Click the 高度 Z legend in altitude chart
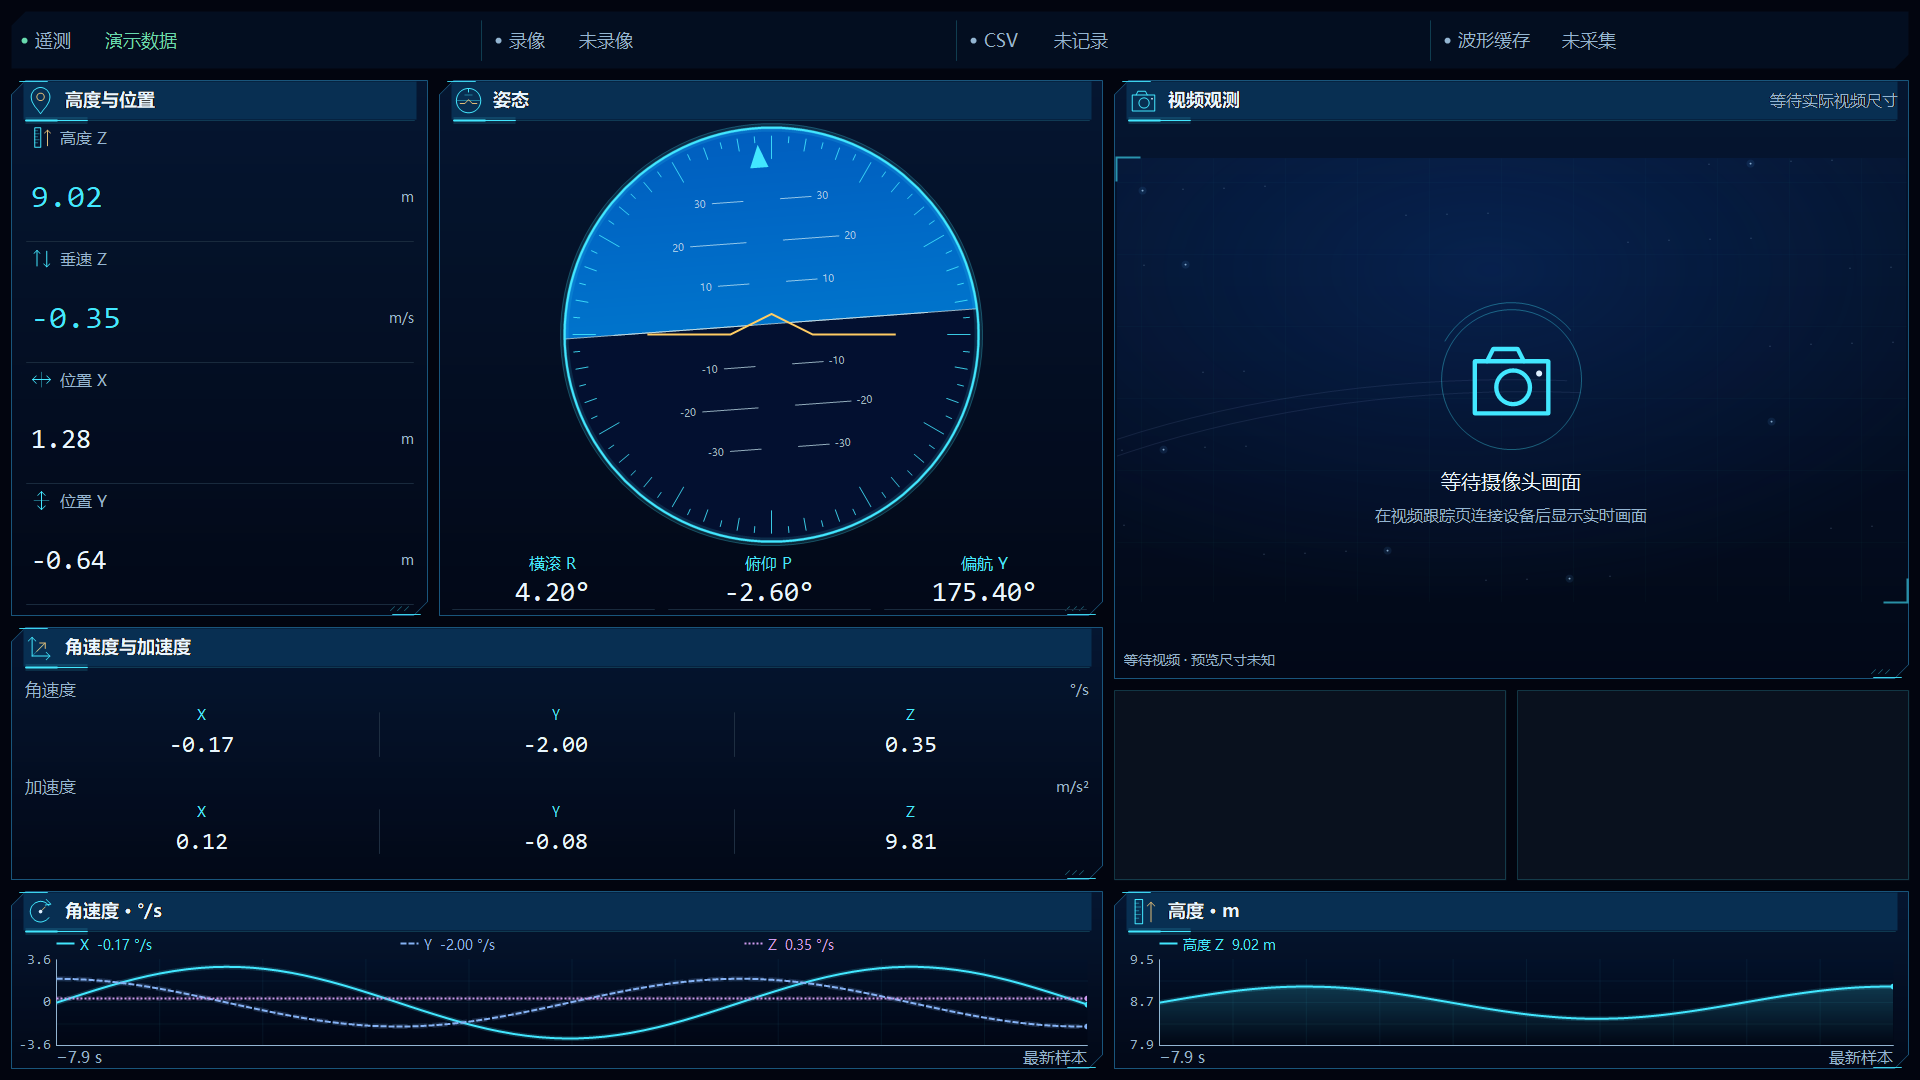 point(1218,944)
